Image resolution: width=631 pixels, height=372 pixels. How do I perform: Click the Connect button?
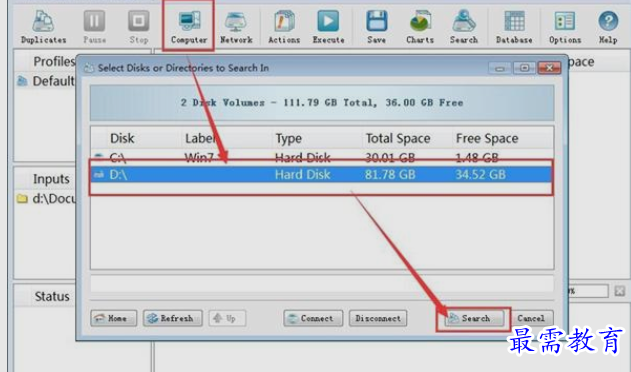point(313,318)
